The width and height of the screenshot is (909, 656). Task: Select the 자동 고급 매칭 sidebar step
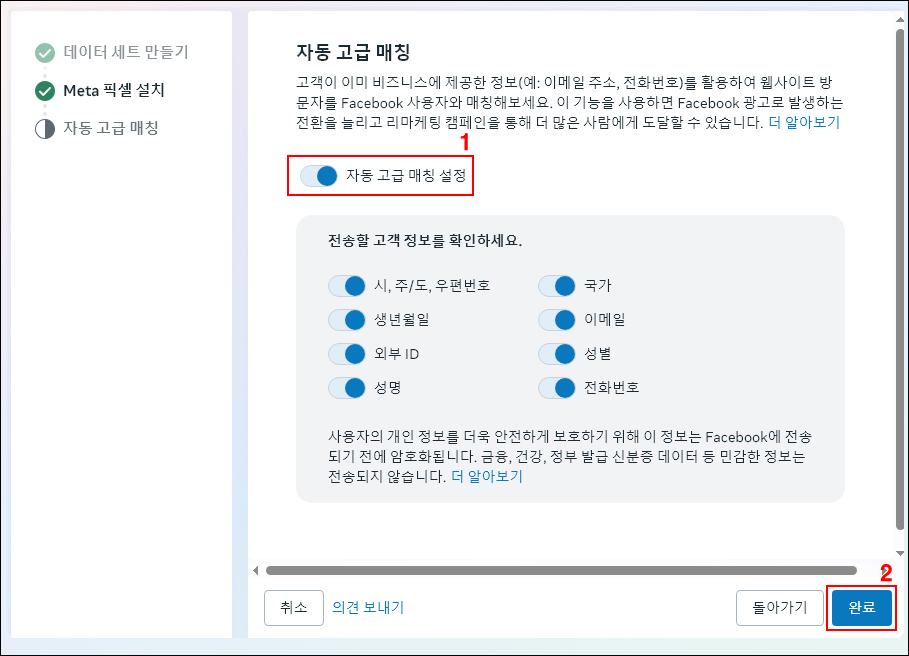111,129
